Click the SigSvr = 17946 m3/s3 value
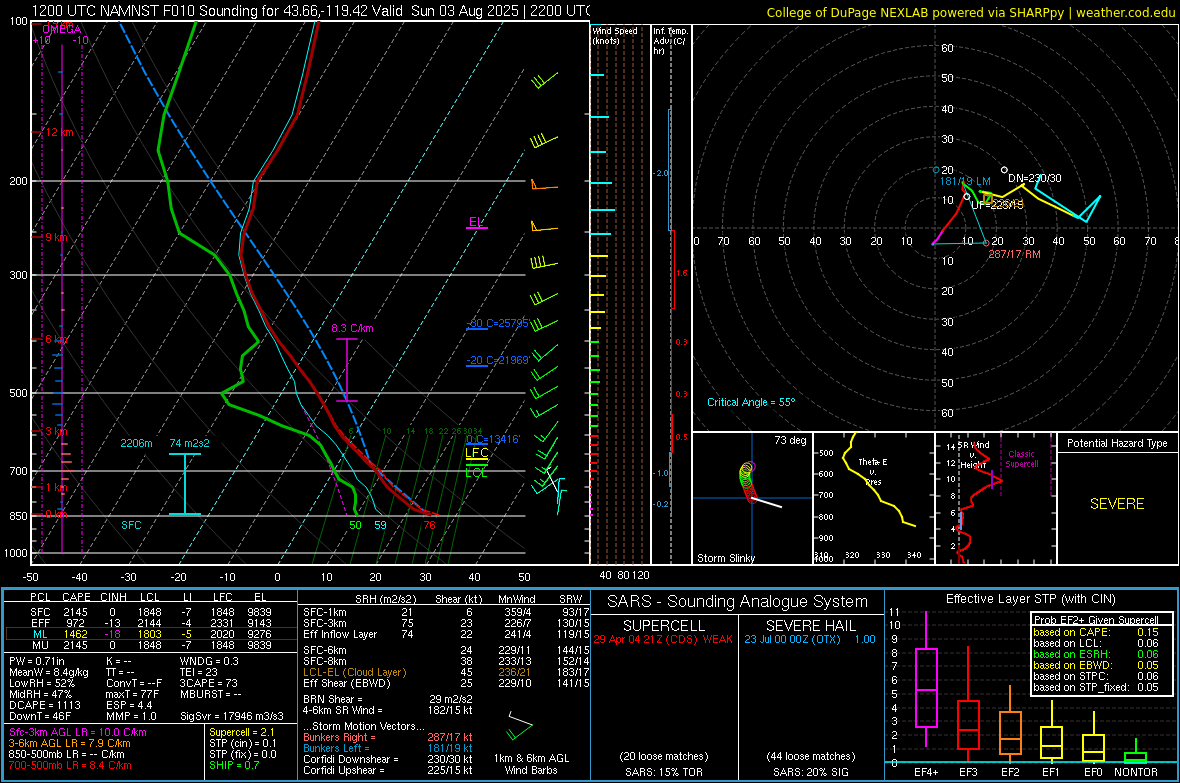Viewport: 1180px width, 783px height. pos(232,716)
